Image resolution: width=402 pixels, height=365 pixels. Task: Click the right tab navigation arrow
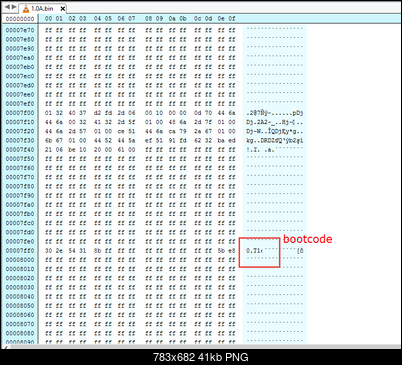(x=14, y=7)
